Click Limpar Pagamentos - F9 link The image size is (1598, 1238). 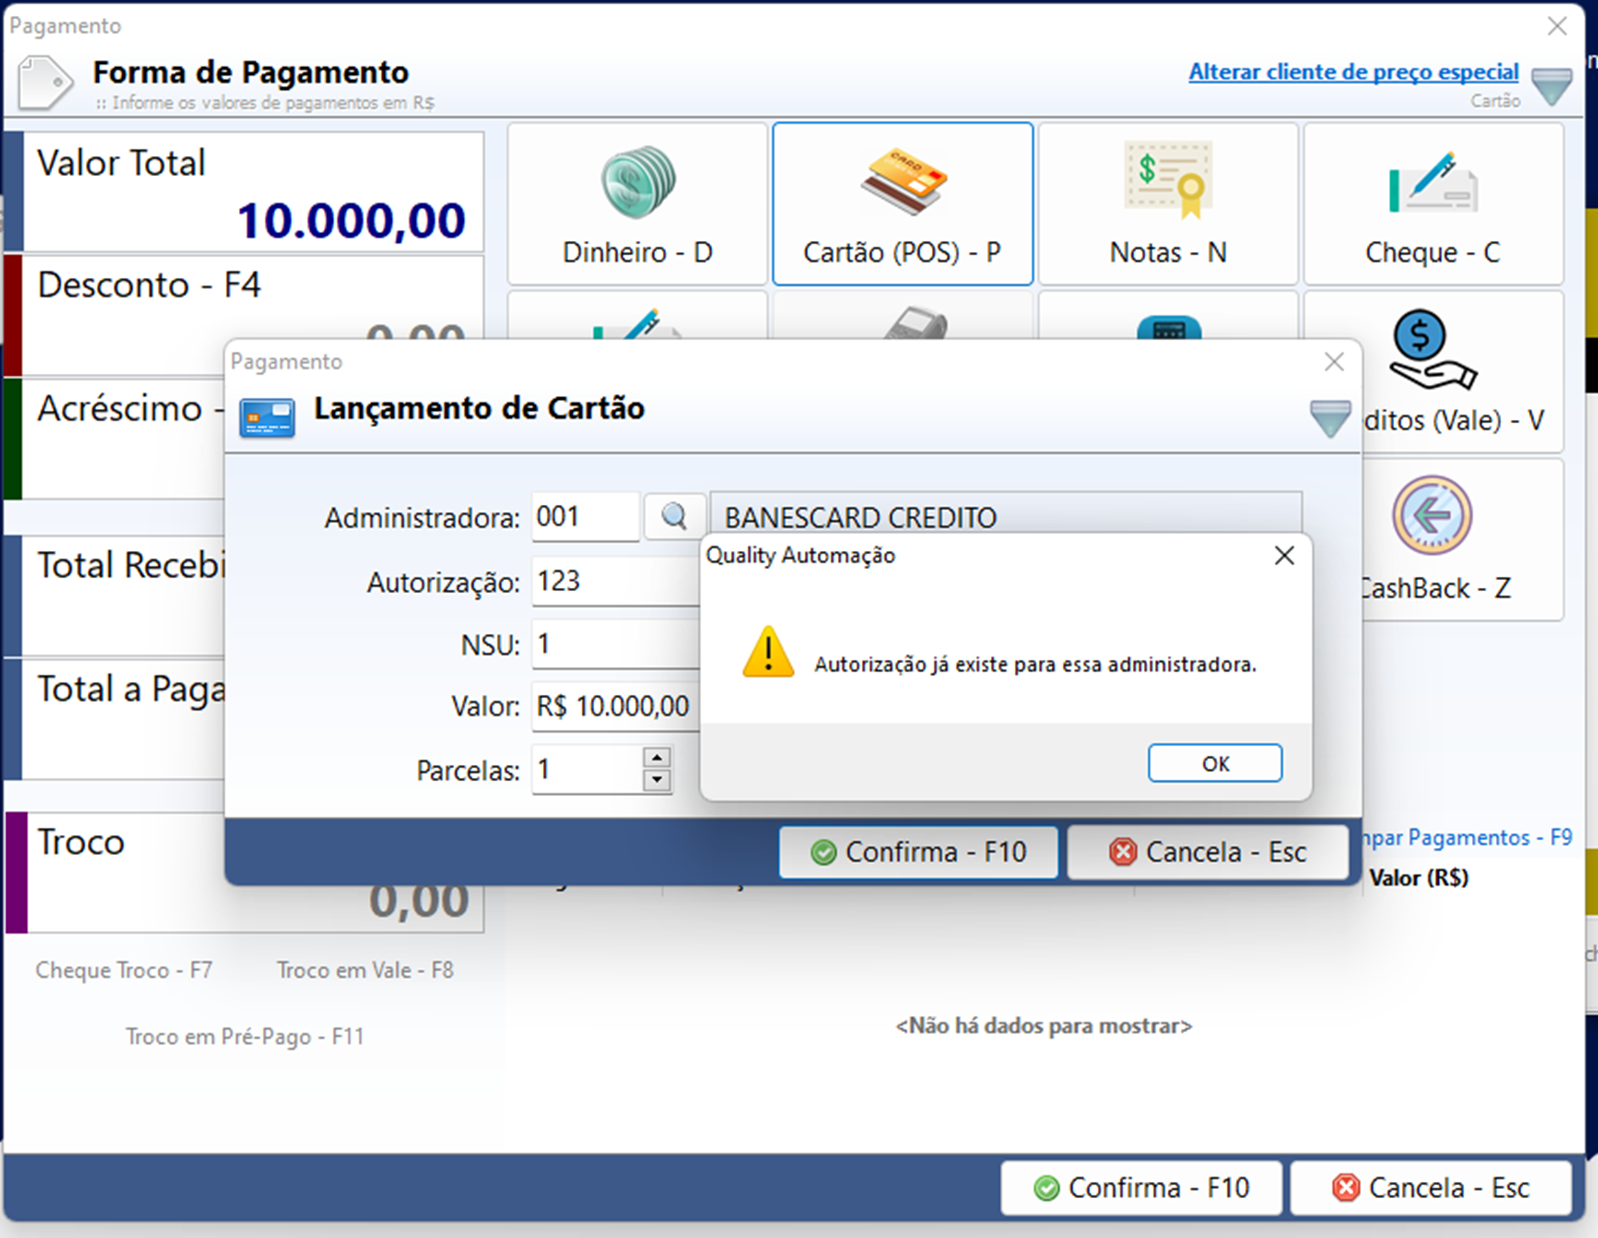coord(1468,838)
